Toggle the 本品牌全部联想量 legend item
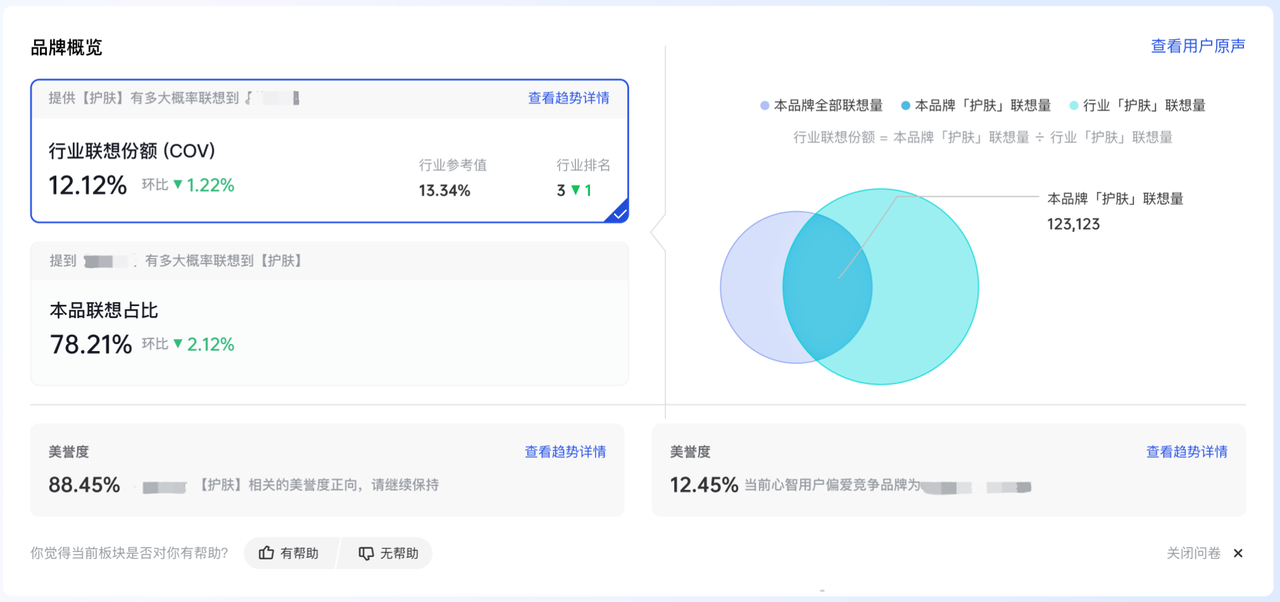 click(x=821, y=105)
